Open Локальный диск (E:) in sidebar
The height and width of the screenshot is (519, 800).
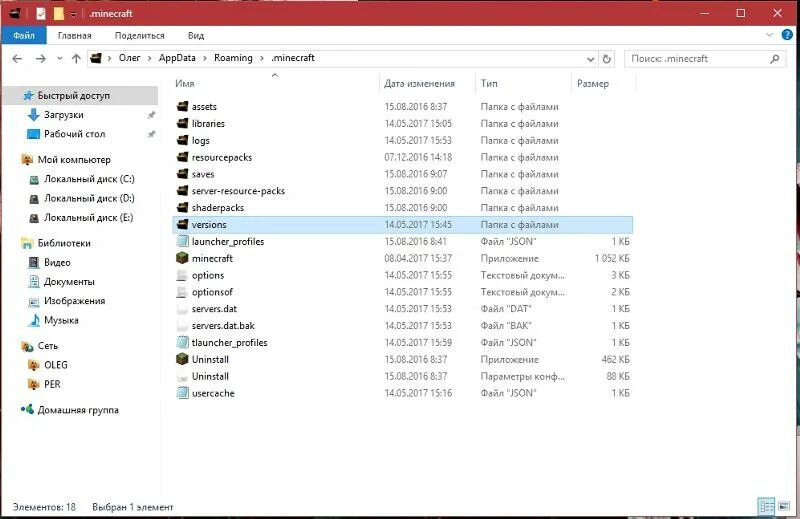coord(89,217)
